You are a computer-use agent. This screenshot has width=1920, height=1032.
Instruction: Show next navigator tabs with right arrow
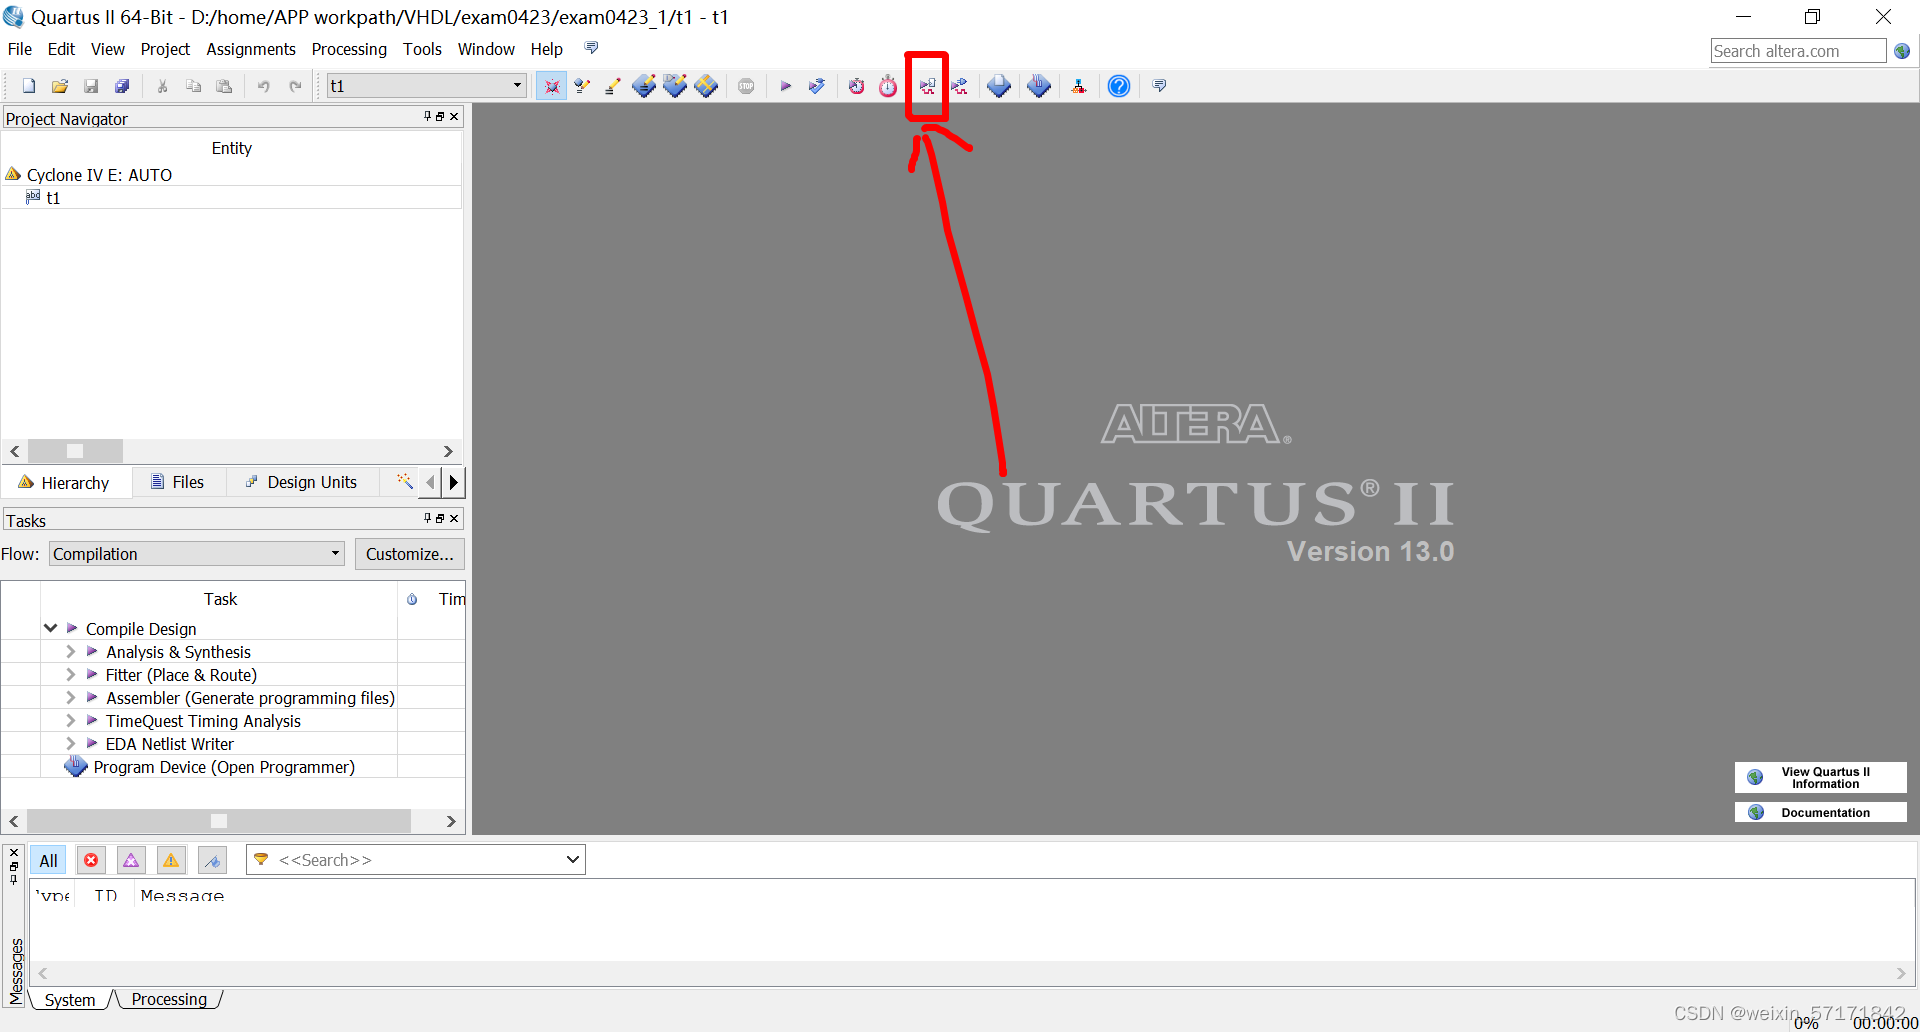453,482
